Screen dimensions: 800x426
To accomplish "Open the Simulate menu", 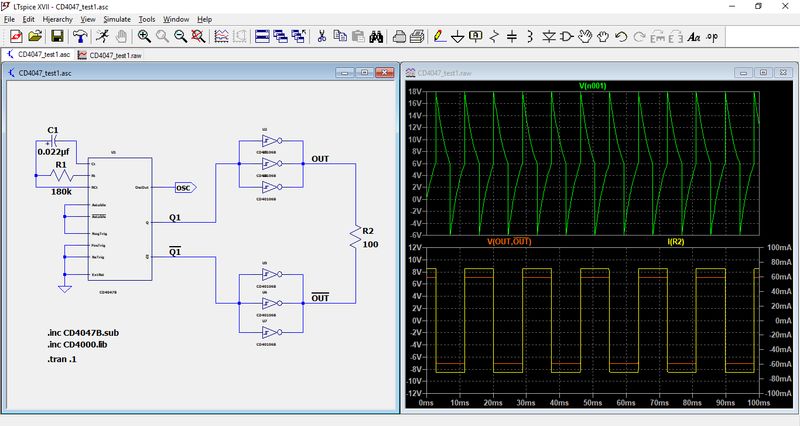I will pos(117,19).
